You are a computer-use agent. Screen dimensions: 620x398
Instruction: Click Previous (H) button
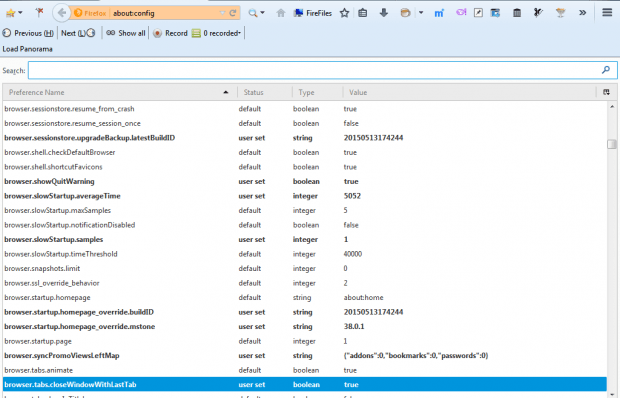coord(28,33)
